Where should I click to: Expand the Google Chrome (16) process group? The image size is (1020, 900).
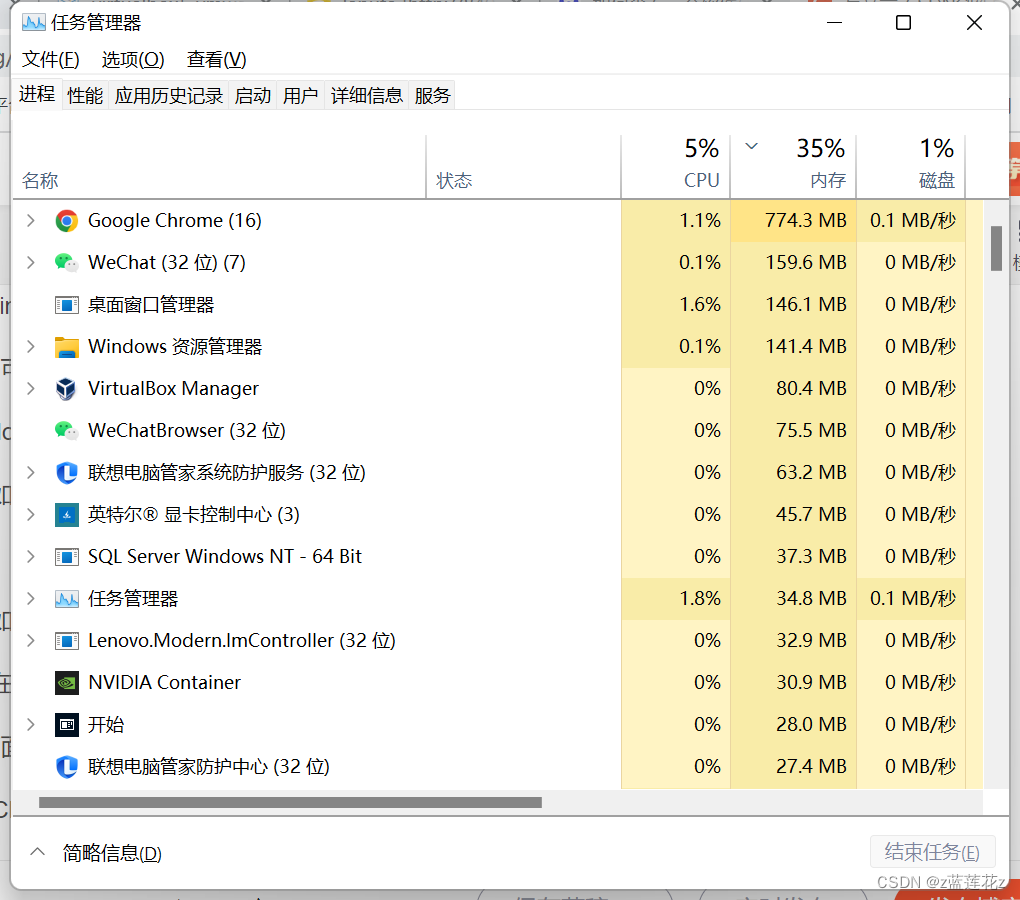click(x=31, y=221)
